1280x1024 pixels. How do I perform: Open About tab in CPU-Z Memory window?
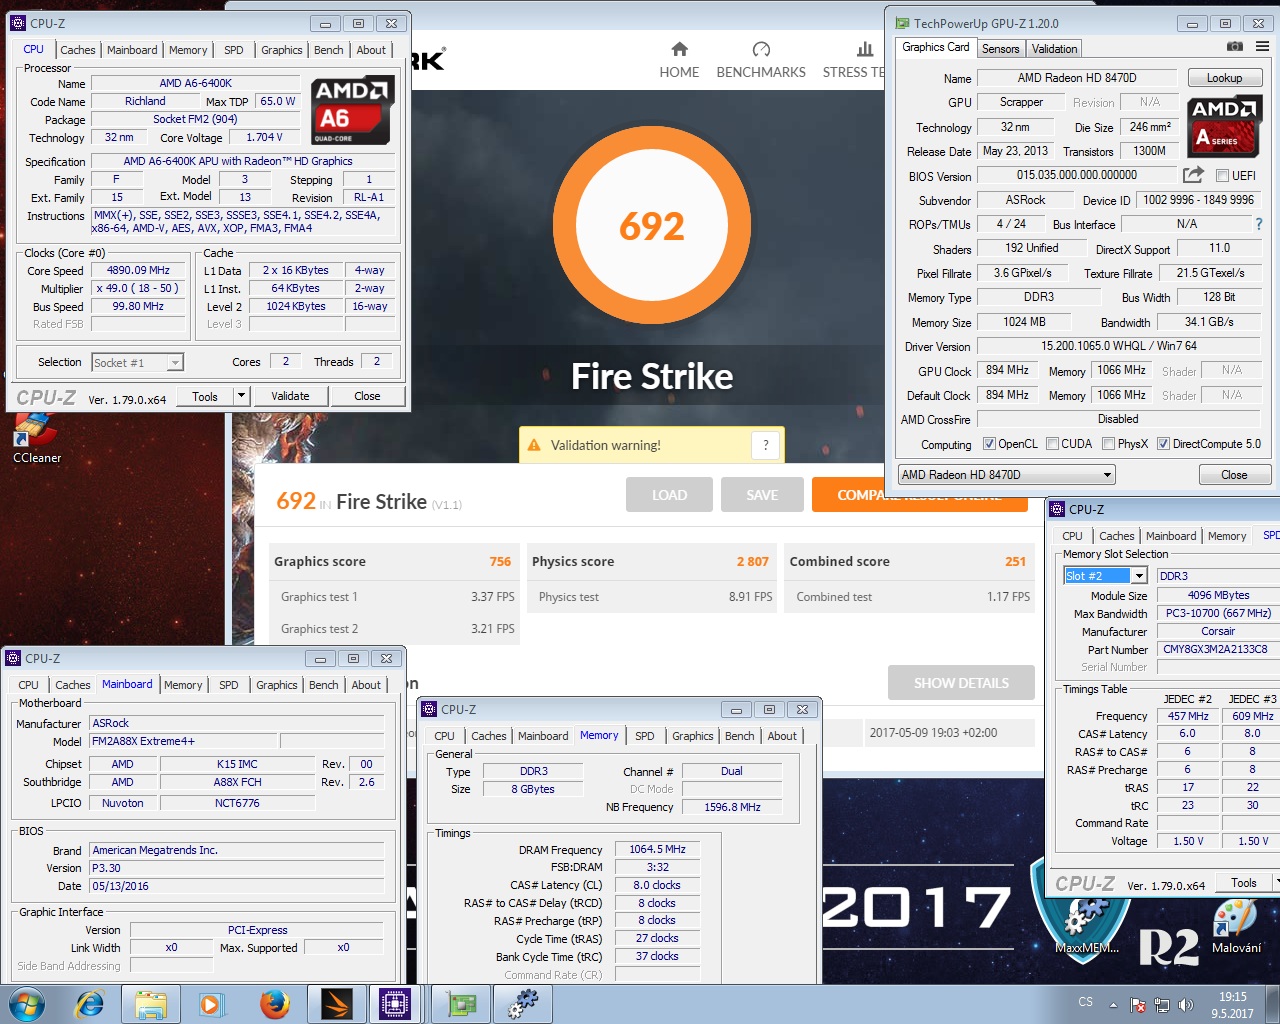pos(782,736)
